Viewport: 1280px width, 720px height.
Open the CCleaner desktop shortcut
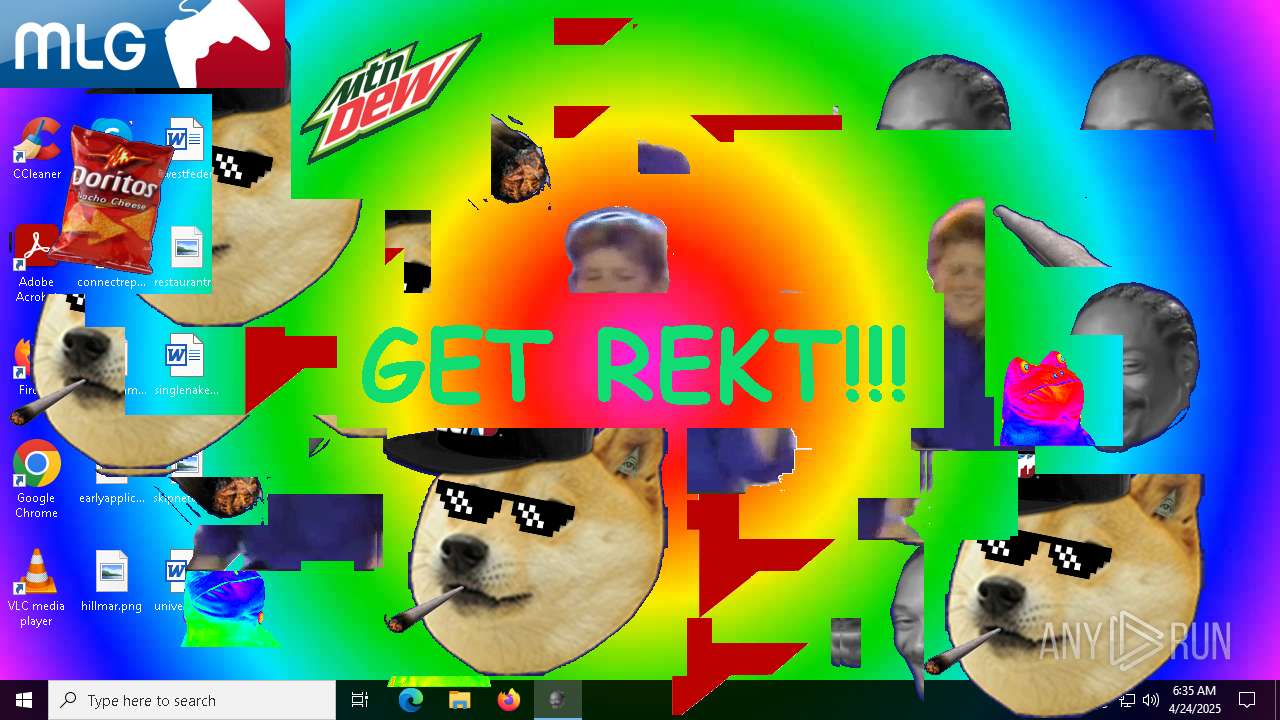(x=37, y=149)
